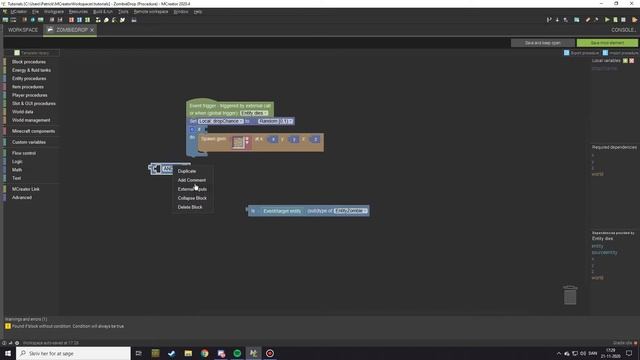The height and width of the screenshot is (360, 640).
Task: Open the Entity dies trigger dropdown
Action: click(254, 113)
